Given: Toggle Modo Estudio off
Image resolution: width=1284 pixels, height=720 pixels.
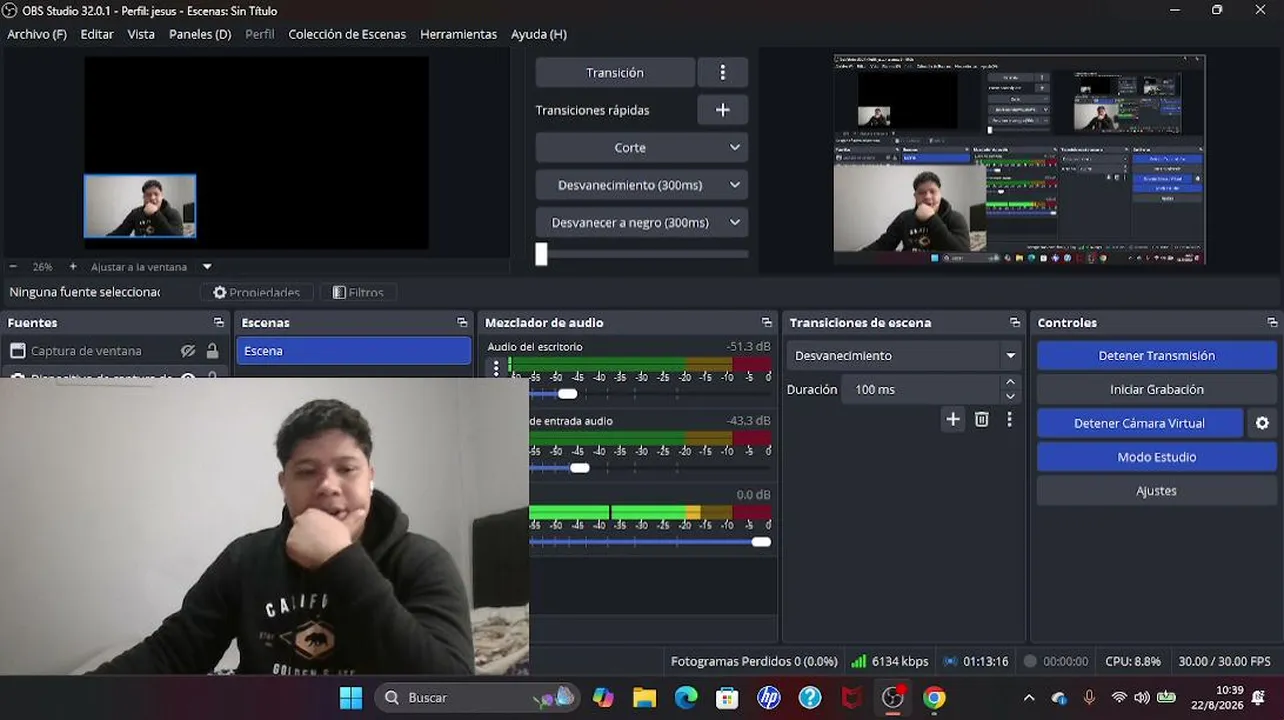Looking at the screenshot, I should 1156,457.
